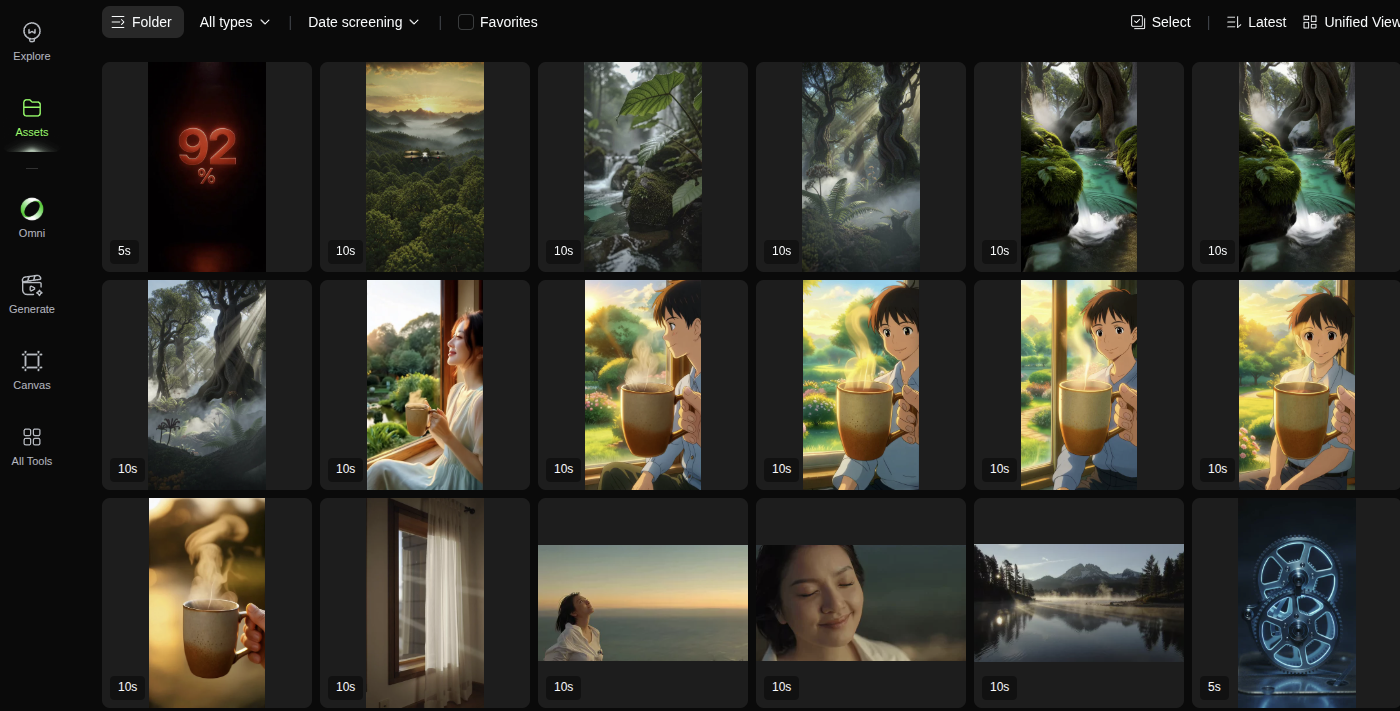Enable the Favorites checkbox
1400x711 pixels.
(466, 22)
